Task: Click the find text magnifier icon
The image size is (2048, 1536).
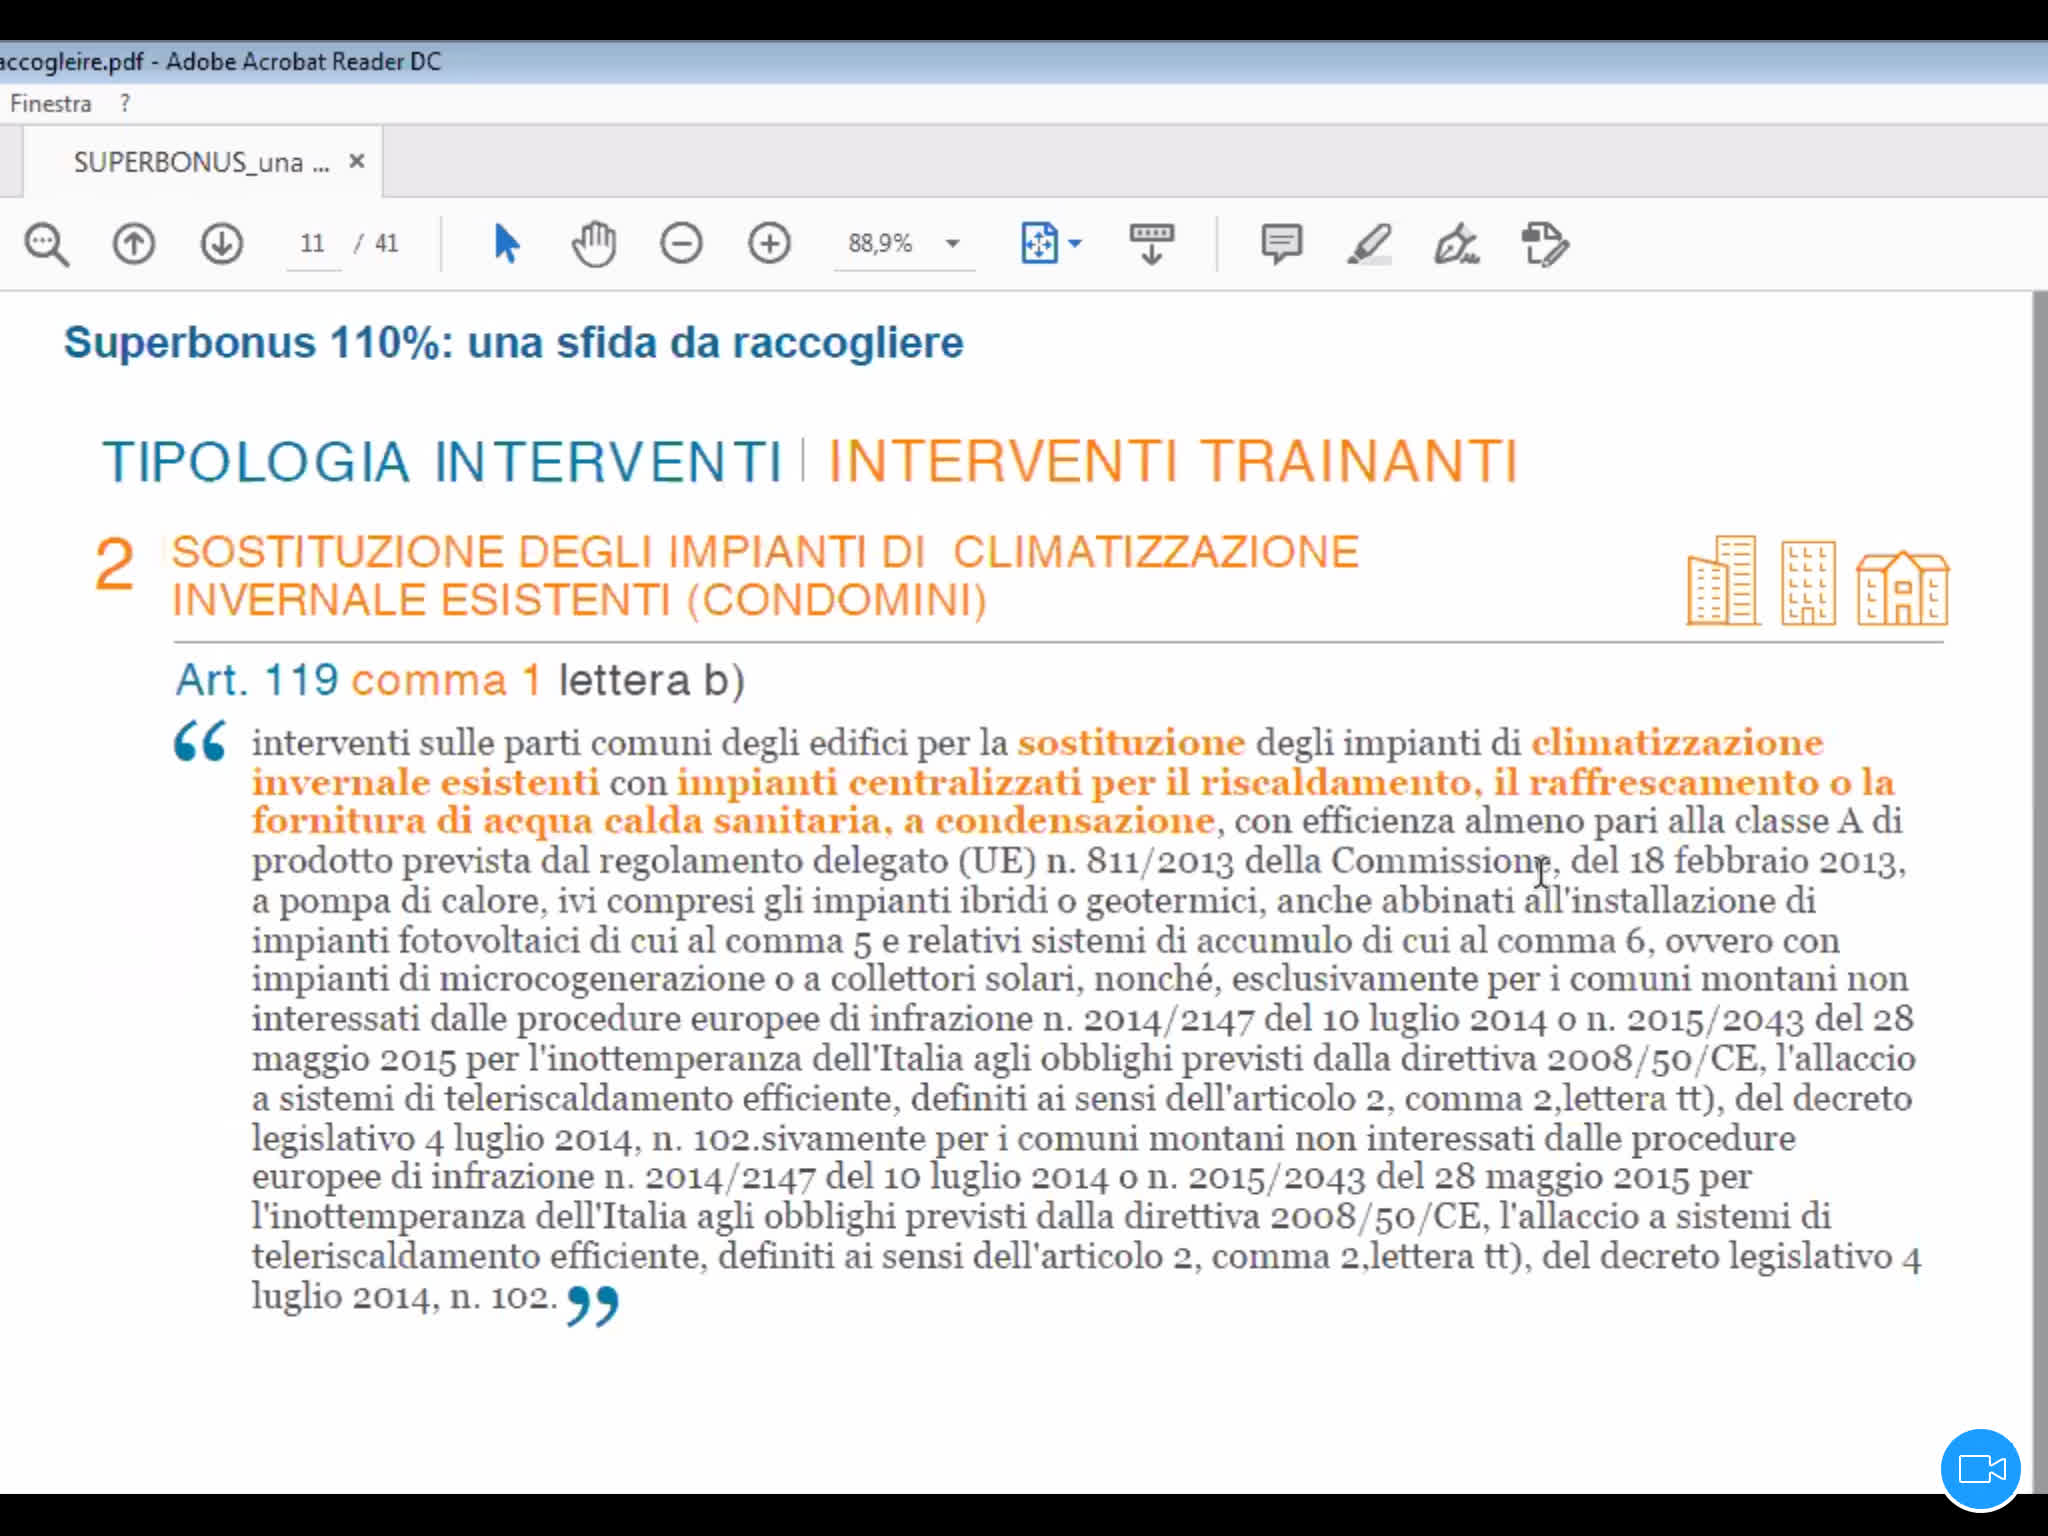Action: 46,244
